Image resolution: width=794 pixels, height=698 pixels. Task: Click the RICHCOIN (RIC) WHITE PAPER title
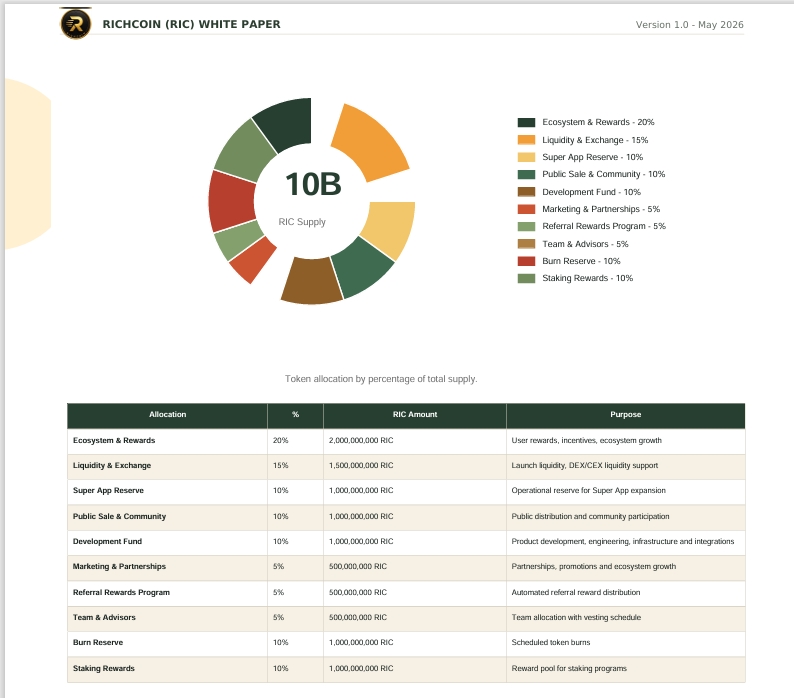pos(191,24)
